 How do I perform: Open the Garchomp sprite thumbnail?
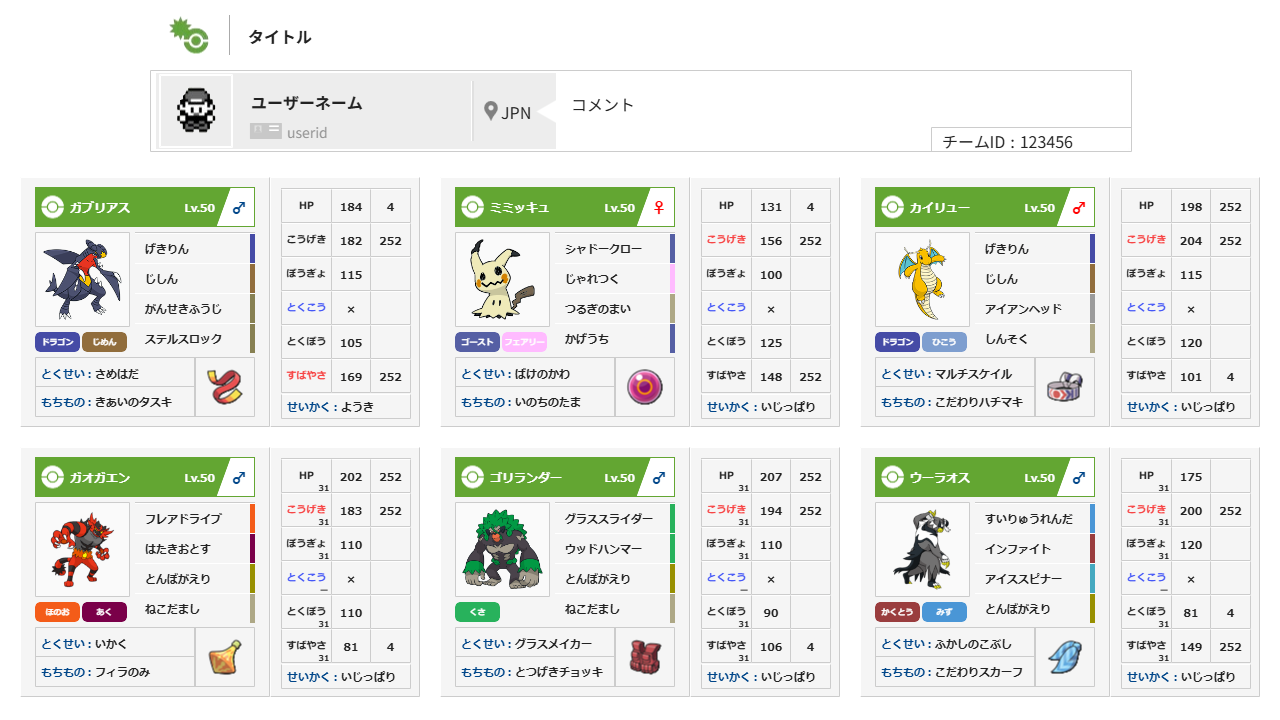point(82,280)
